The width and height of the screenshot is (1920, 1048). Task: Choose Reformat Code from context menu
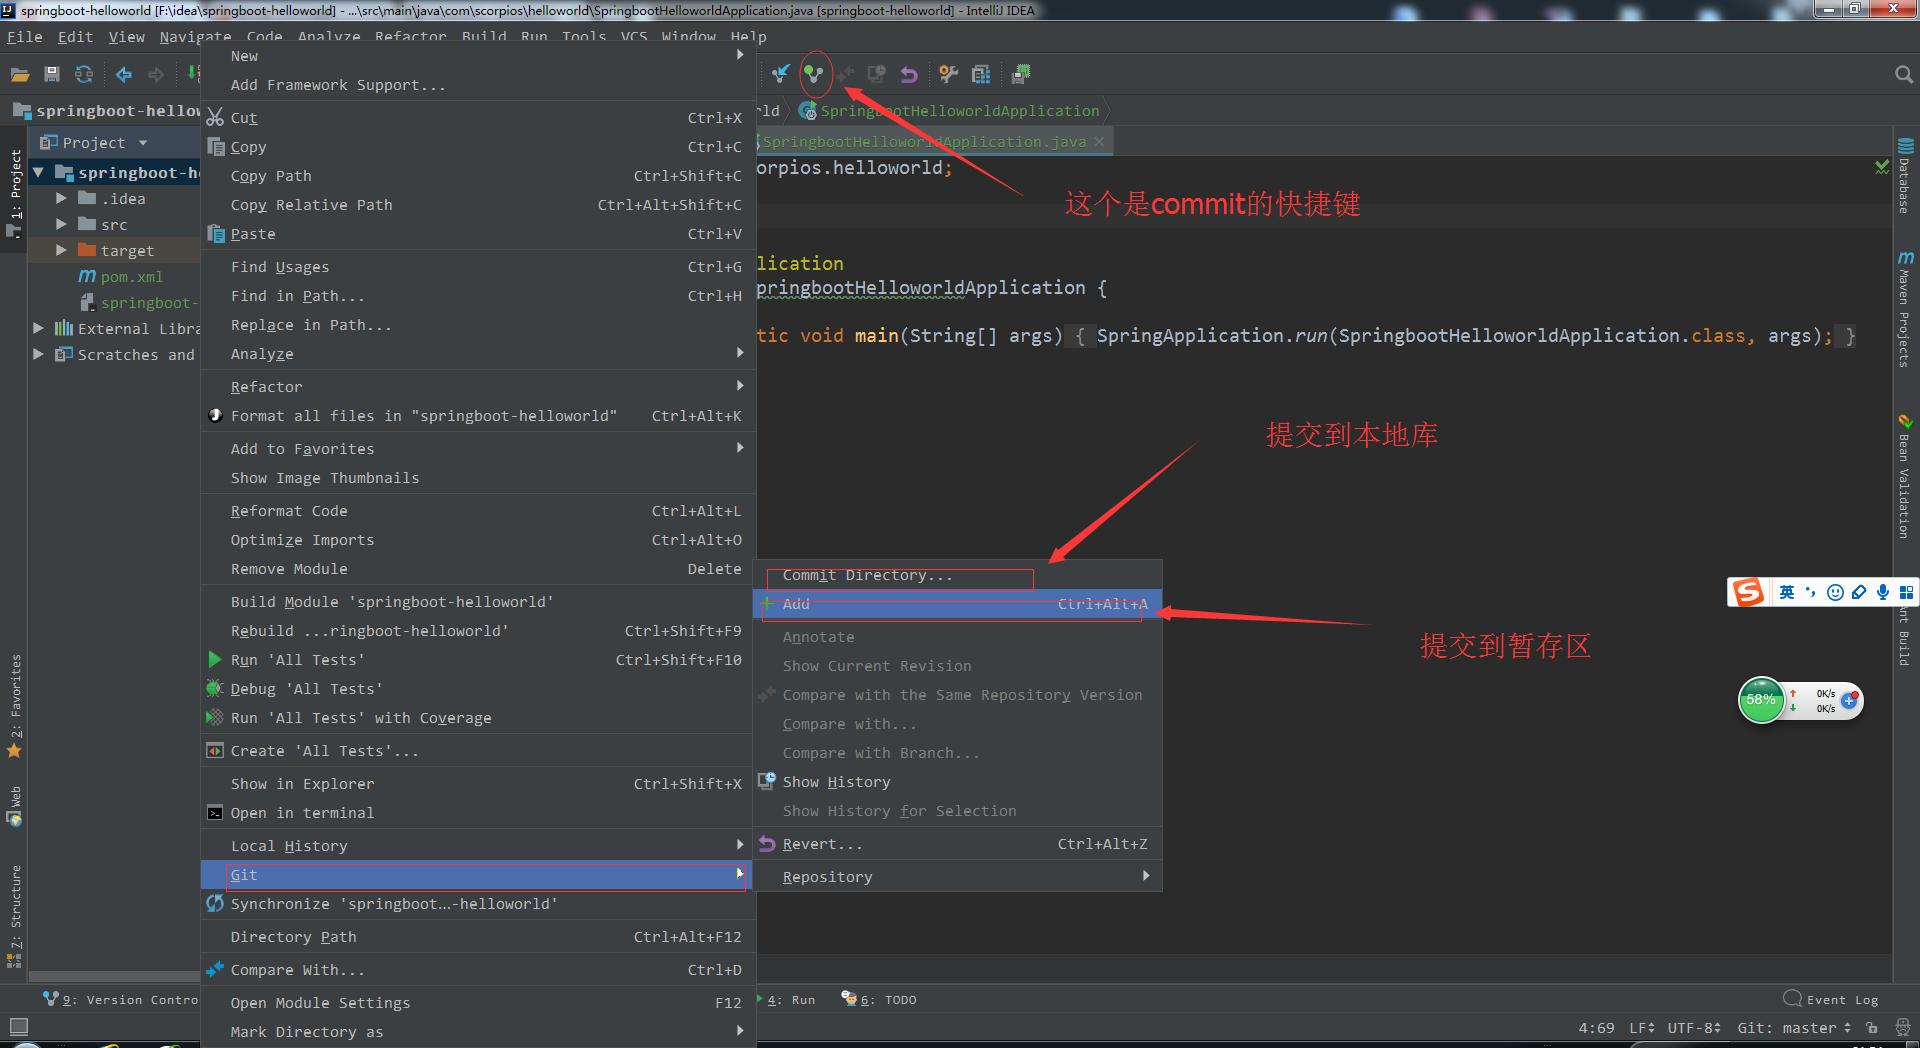(x=477, y=511)
